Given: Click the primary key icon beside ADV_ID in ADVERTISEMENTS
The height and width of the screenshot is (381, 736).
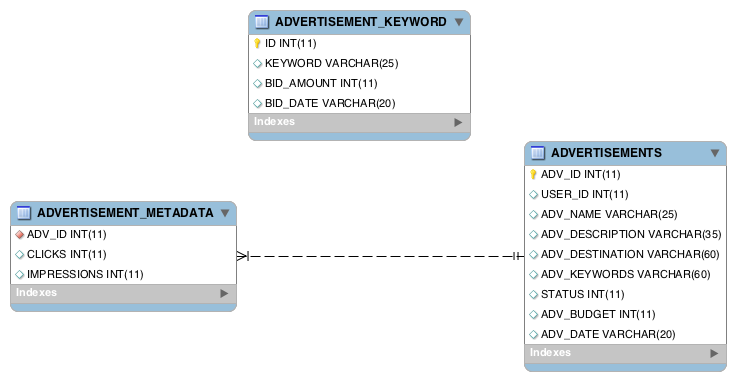Looking at the screenshot, I should (533, 174).
